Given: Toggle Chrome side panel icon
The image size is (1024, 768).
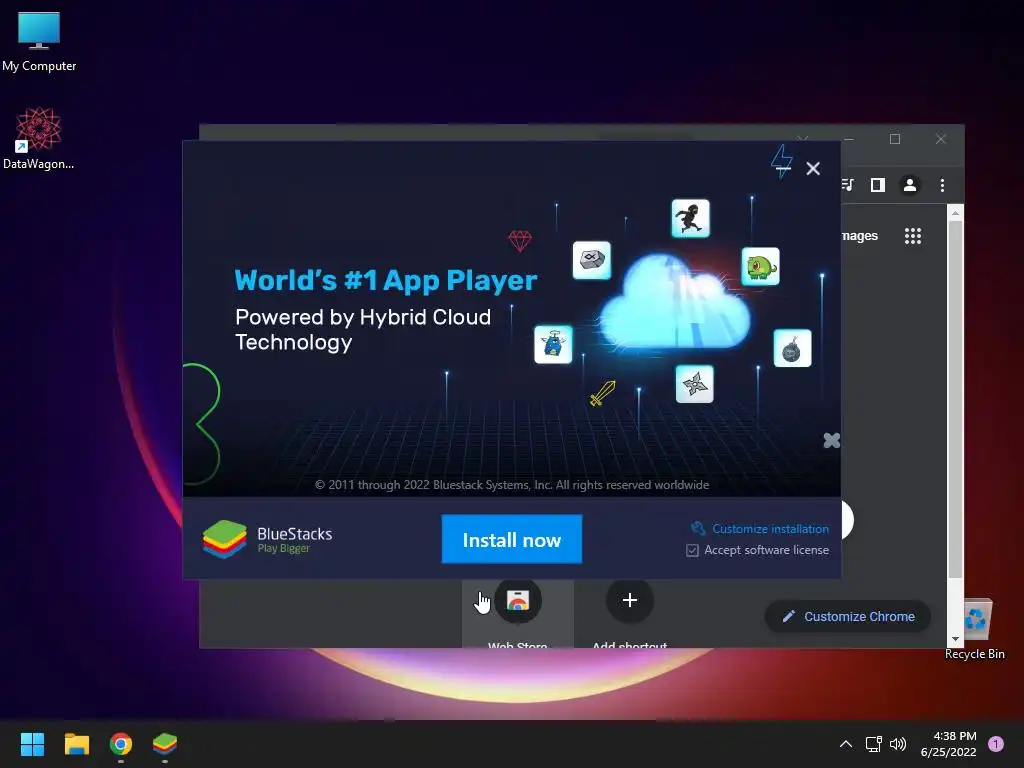Looking at the screenshot, I should pyautogui.click(x=878, y=185).
